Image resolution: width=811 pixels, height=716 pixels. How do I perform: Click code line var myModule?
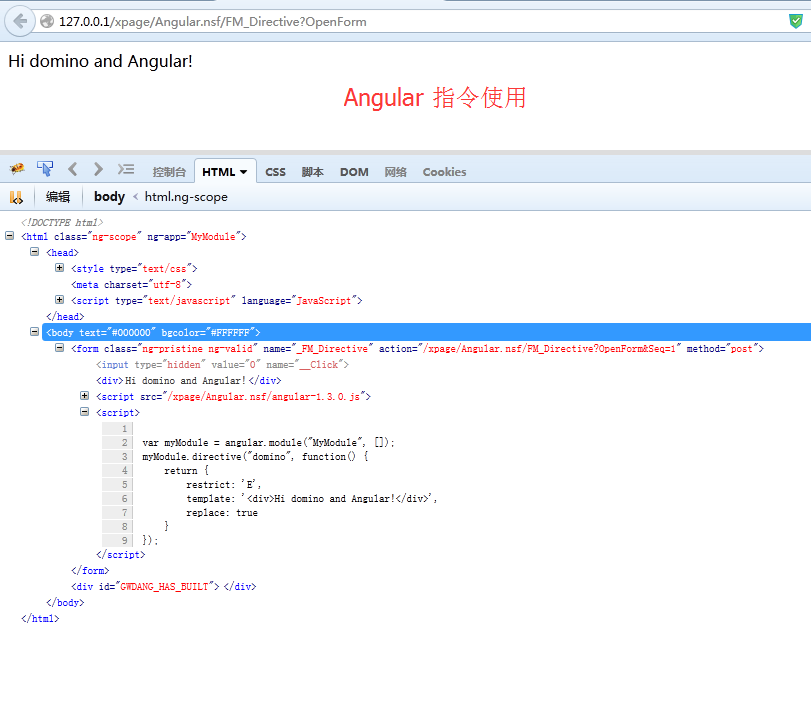point(268,443)
